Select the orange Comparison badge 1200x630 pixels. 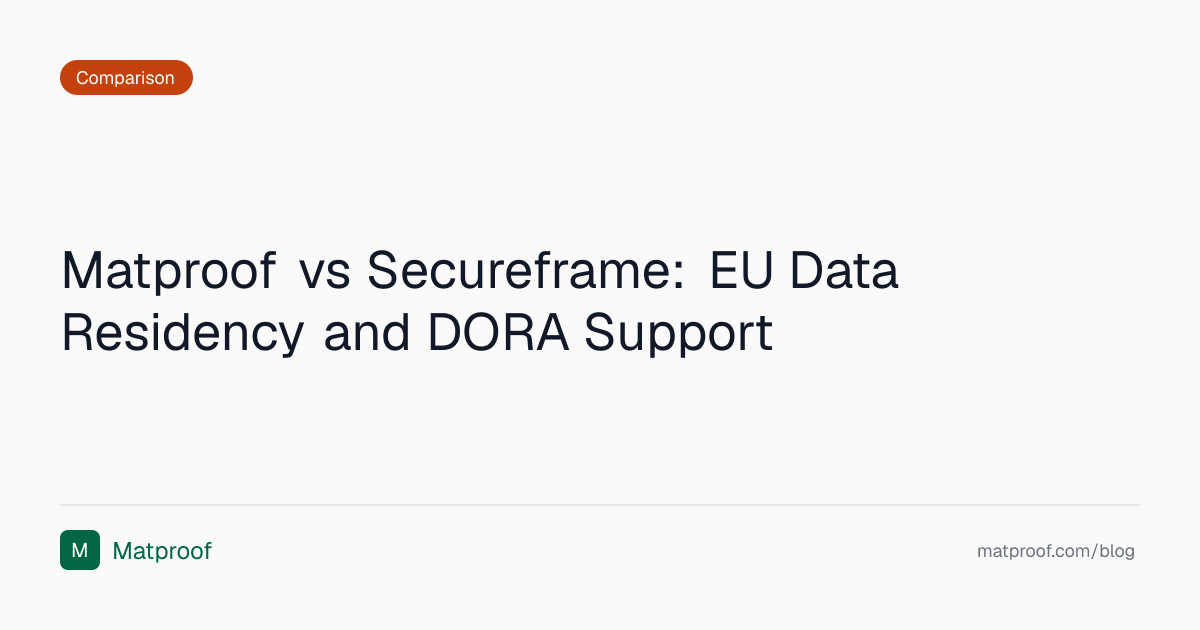(126, 78)
